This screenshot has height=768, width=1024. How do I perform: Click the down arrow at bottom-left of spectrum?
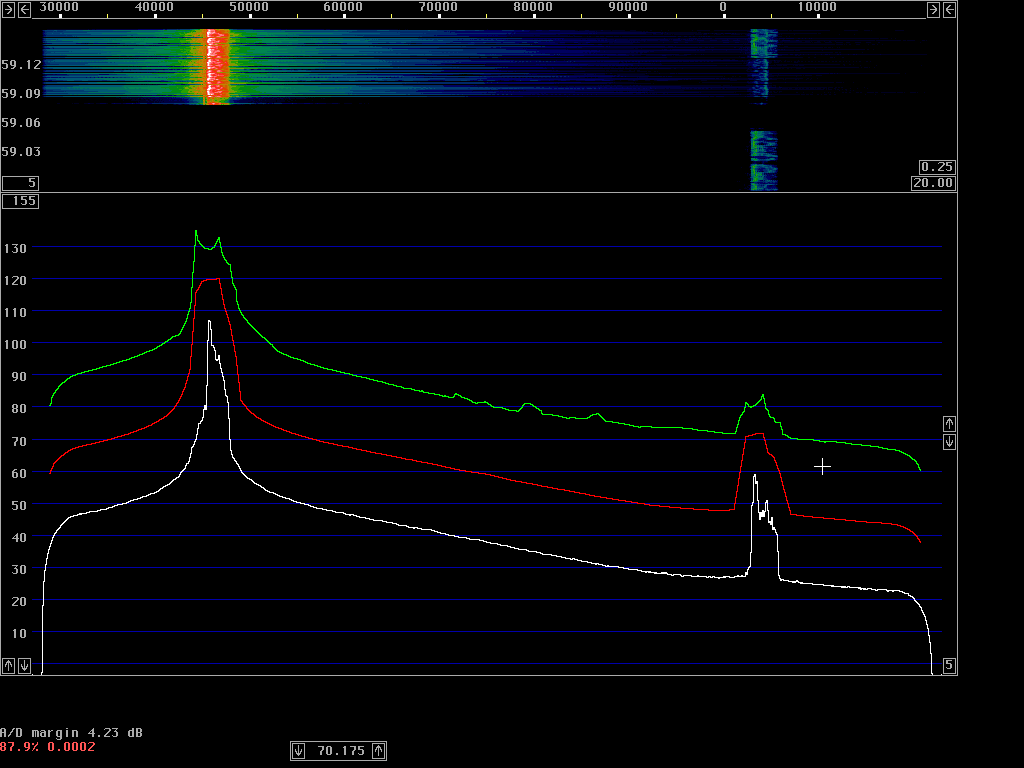pyautogui.click(x=24, y=665)
